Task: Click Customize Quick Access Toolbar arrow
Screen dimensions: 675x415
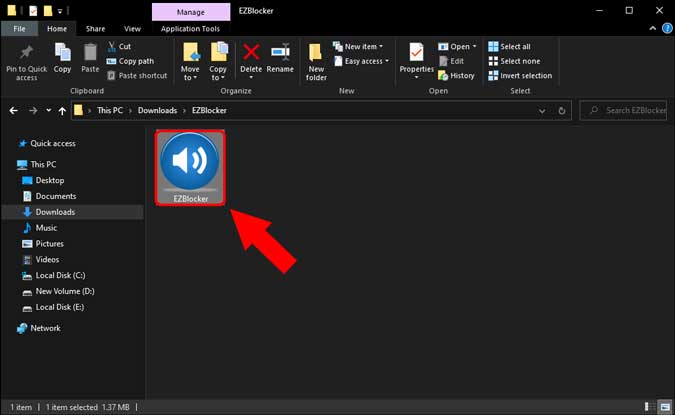Action: click(60, 11)
